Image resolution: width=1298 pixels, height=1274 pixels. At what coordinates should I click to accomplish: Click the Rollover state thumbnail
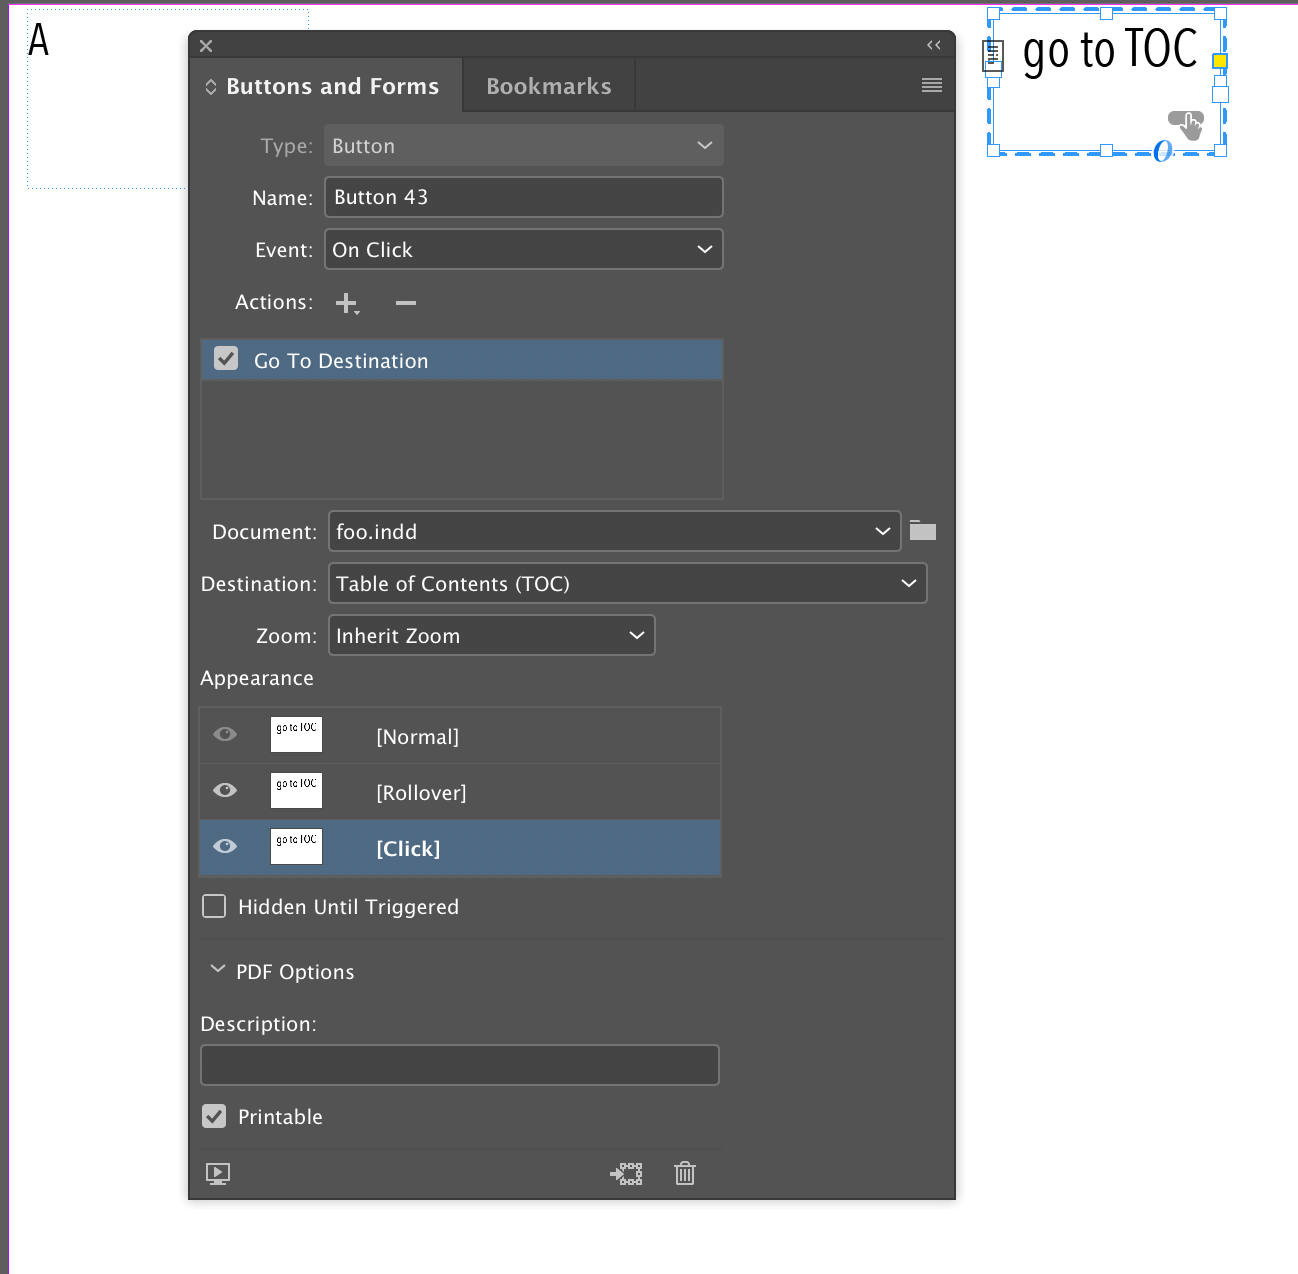point(296,791)
